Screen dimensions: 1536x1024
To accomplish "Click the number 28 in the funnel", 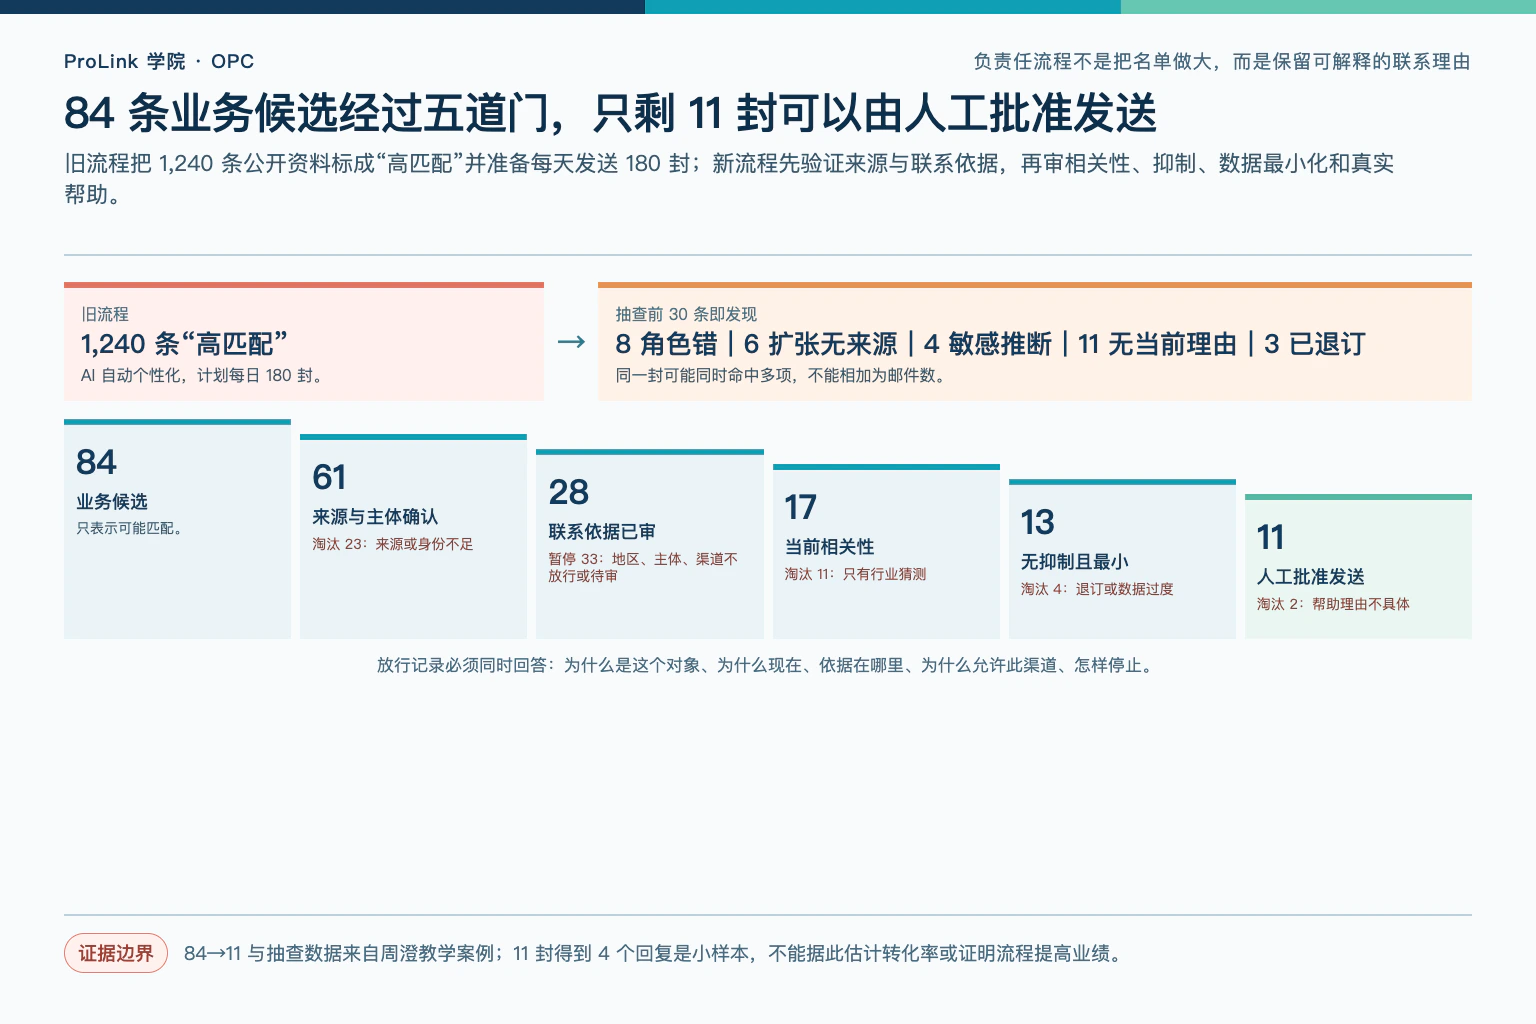I will 568,492.
